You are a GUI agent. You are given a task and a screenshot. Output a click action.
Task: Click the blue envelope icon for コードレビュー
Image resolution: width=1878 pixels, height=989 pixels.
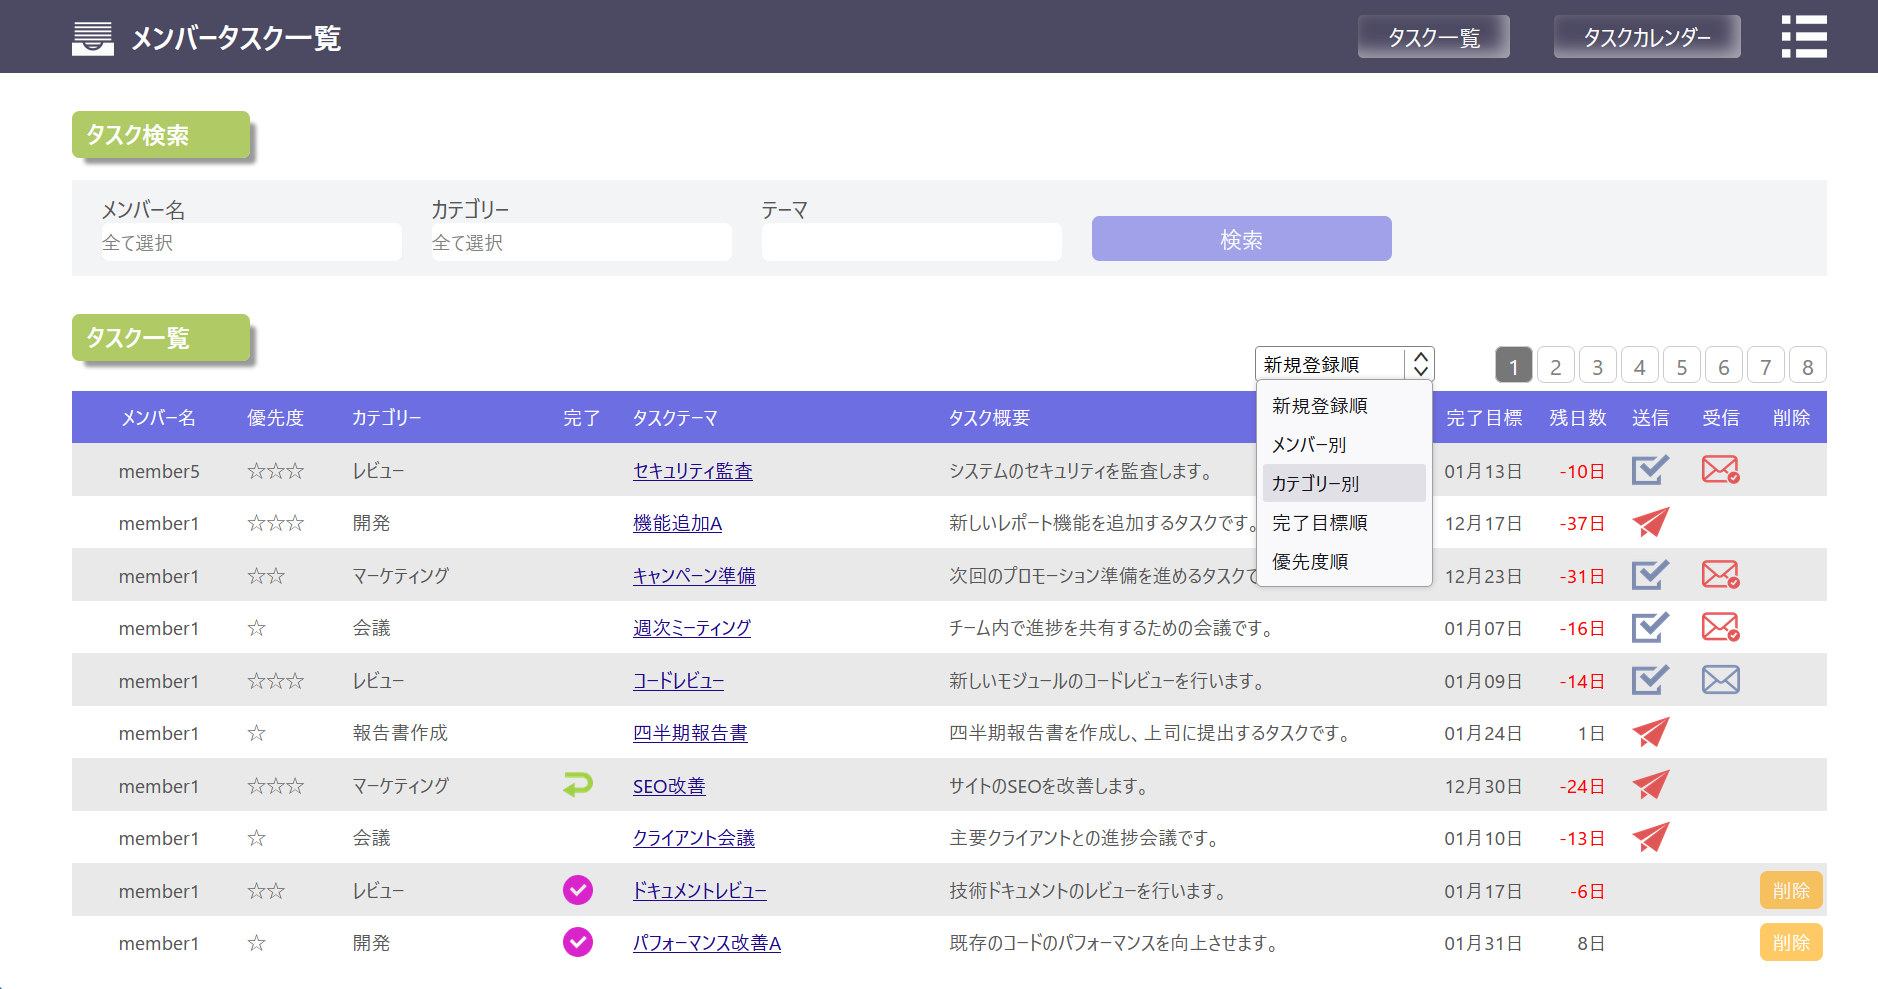coord(1720,680)
